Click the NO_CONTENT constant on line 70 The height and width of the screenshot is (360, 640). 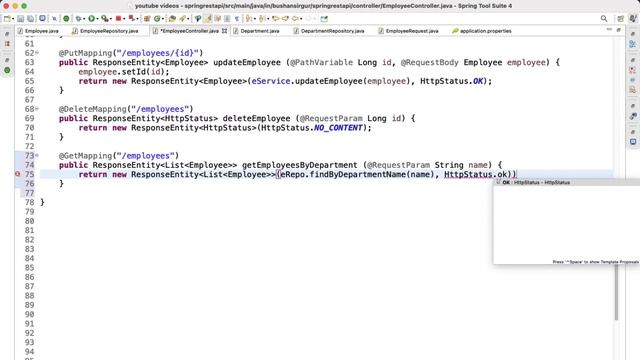tap(338, 128)
